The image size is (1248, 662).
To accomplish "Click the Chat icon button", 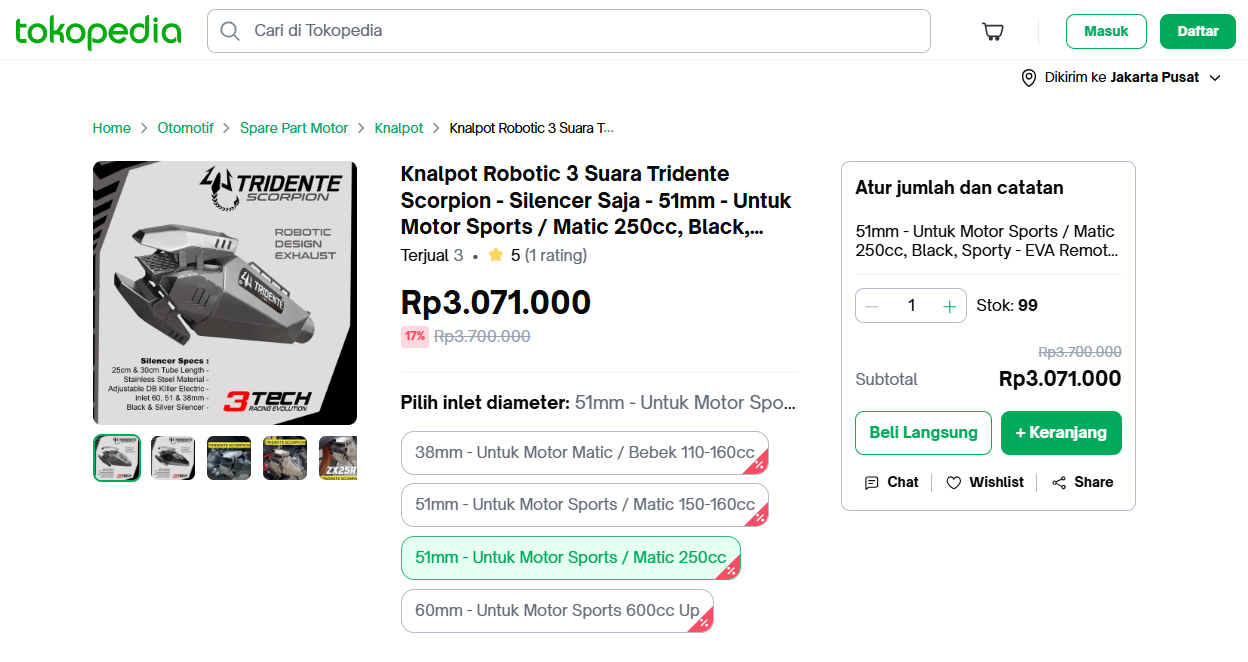I will coord(872,482).
